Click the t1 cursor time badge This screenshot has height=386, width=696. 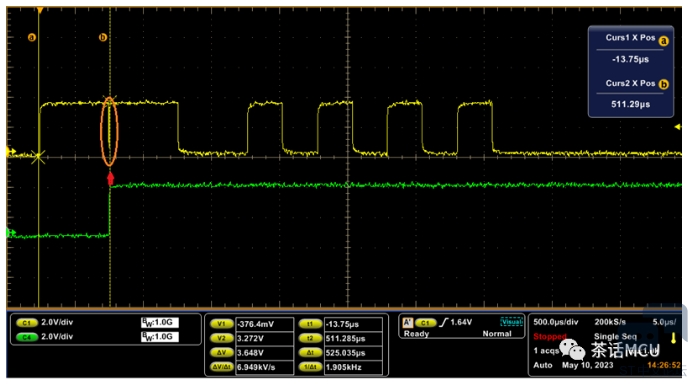click(x=310, y=324)
